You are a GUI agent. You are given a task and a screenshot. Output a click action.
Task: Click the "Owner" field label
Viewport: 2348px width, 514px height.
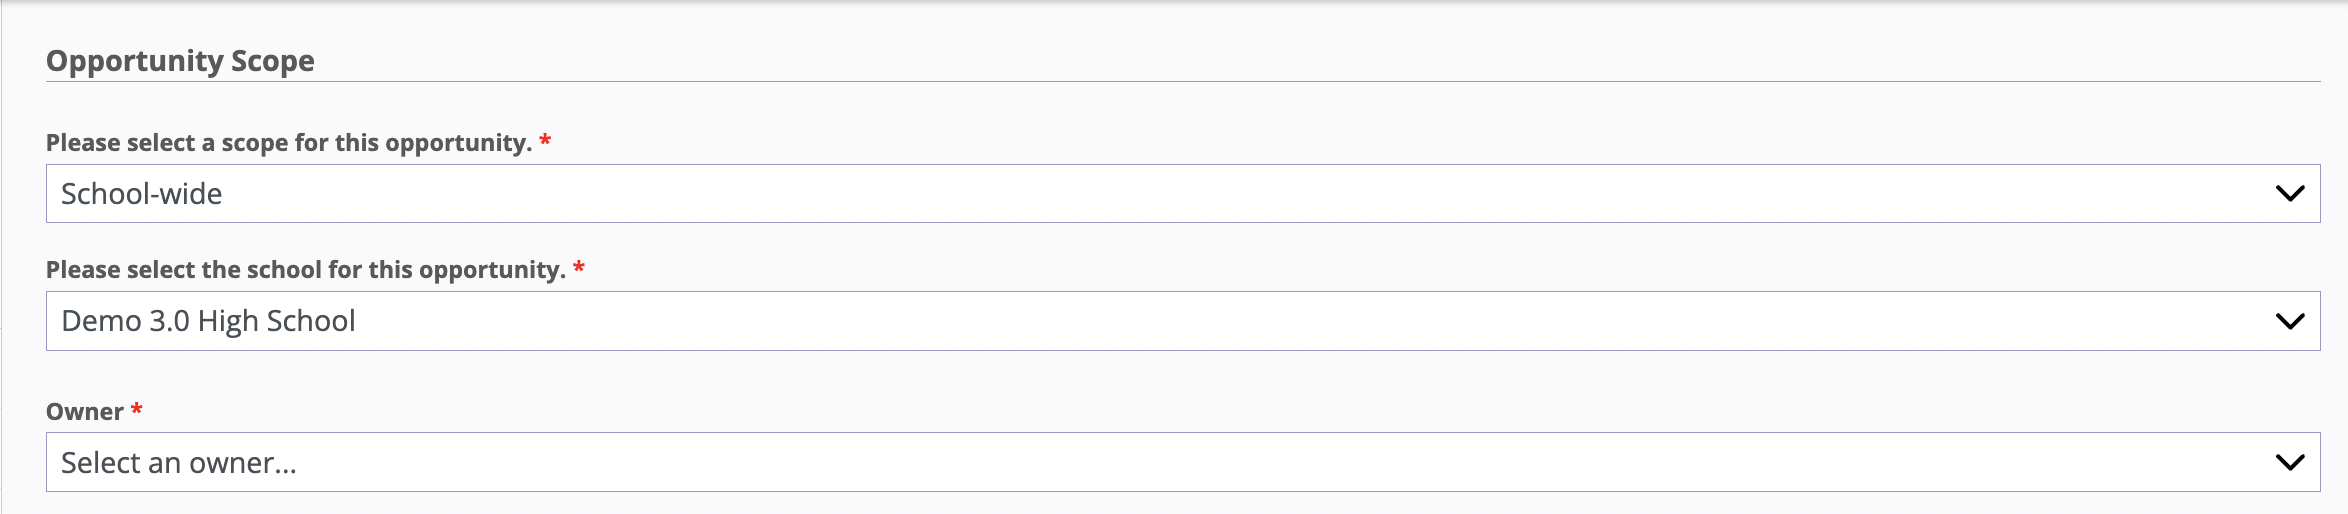point(85,412)
